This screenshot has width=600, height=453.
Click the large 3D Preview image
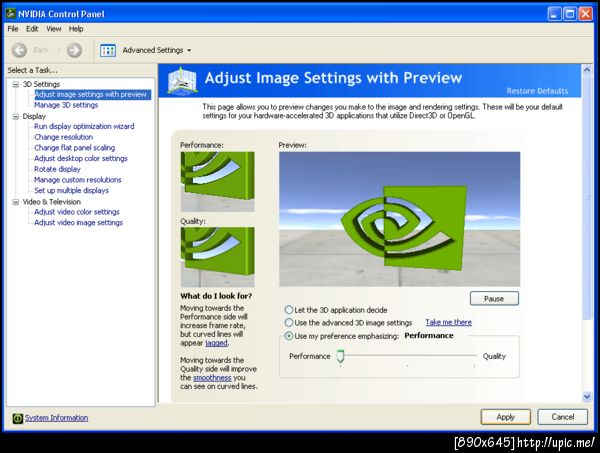point(399,219)
